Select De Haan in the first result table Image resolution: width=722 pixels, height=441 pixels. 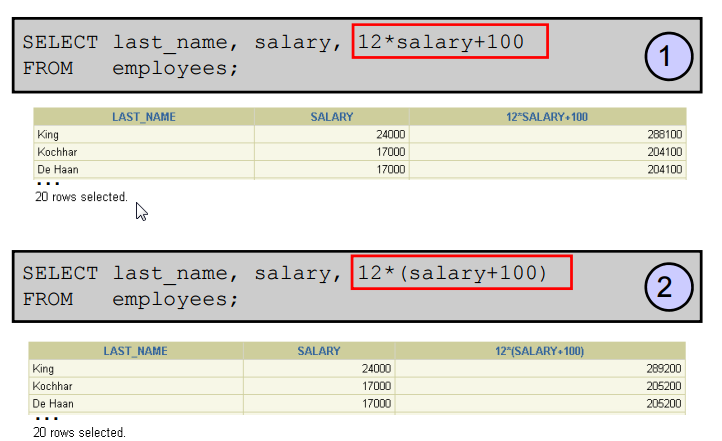click(58, 169)
